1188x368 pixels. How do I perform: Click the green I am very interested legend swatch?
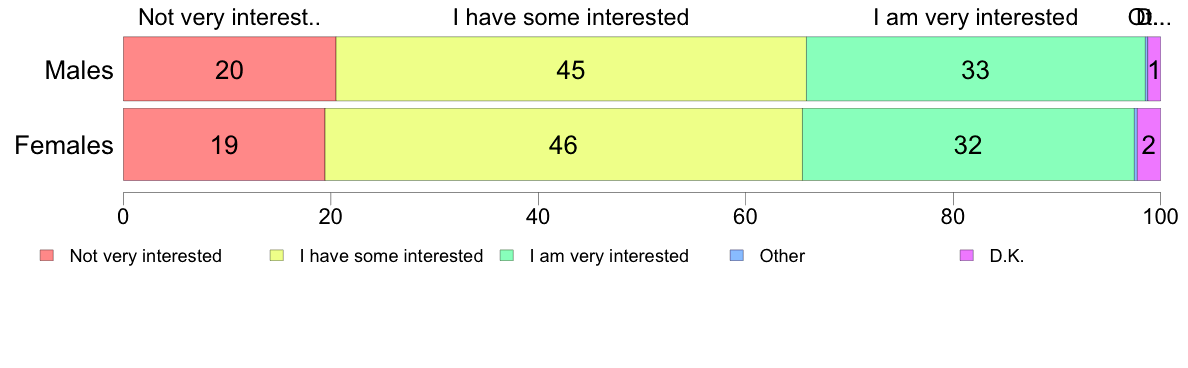point(508,256)
